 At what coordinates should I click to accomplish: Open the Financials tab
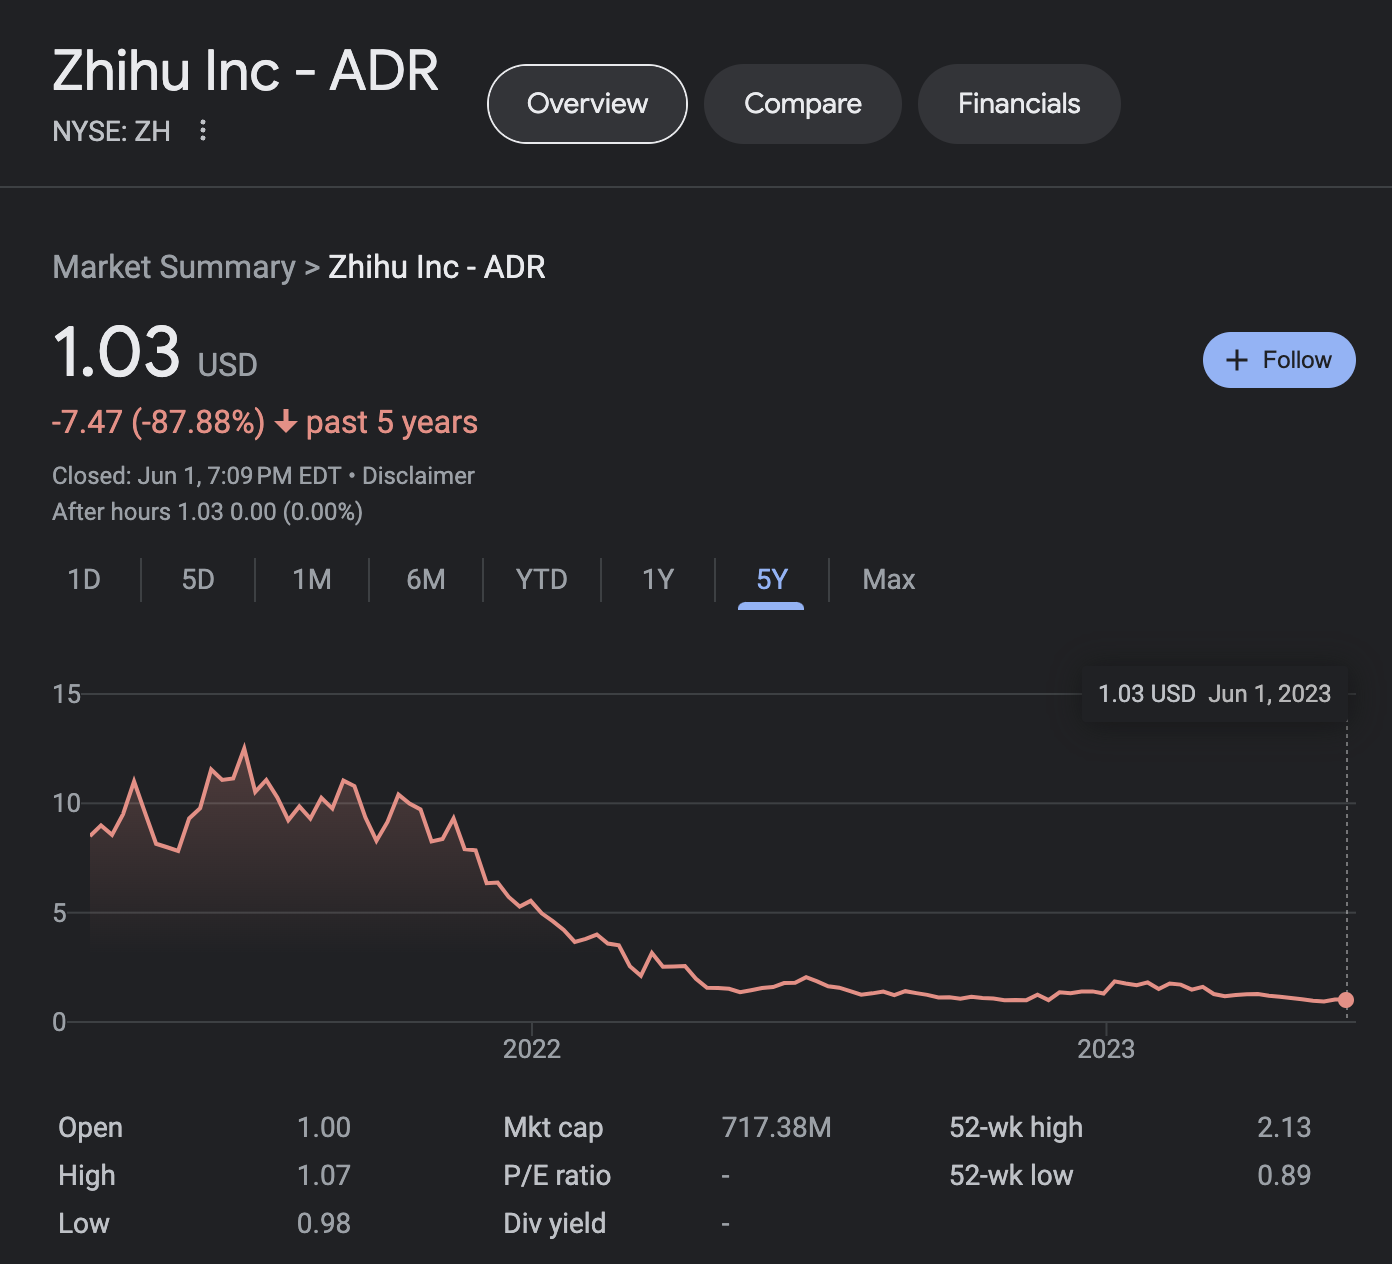1018,104
